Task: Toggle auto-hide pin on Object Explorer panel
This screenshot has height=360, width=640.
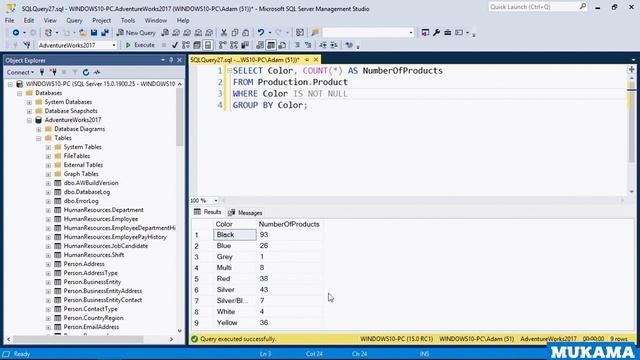Action: tap(171, 60)
